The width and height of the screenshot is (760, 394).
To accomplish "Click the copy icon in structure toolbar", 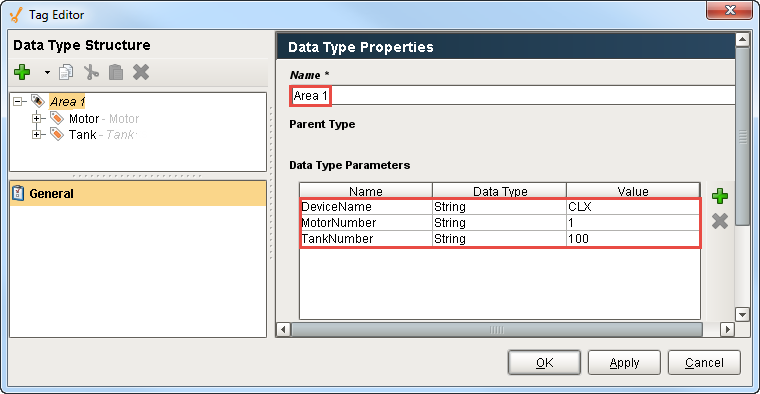I will click(x=66, y=72).
